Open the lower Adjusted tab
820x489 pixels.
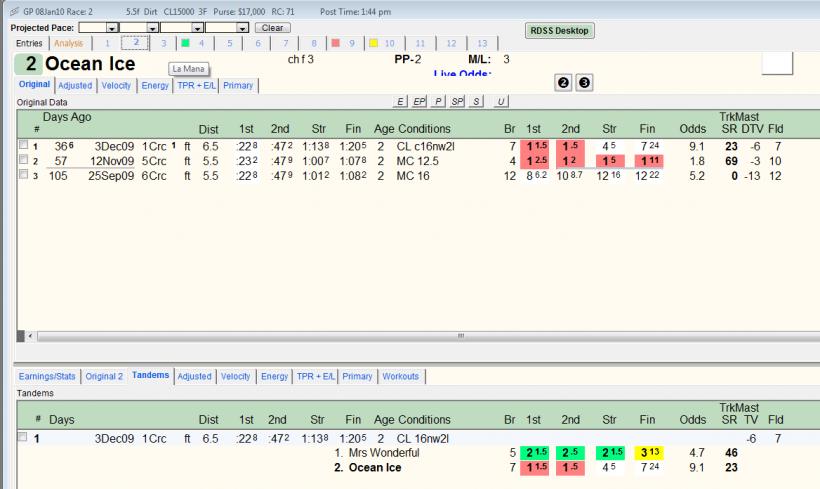195,376
